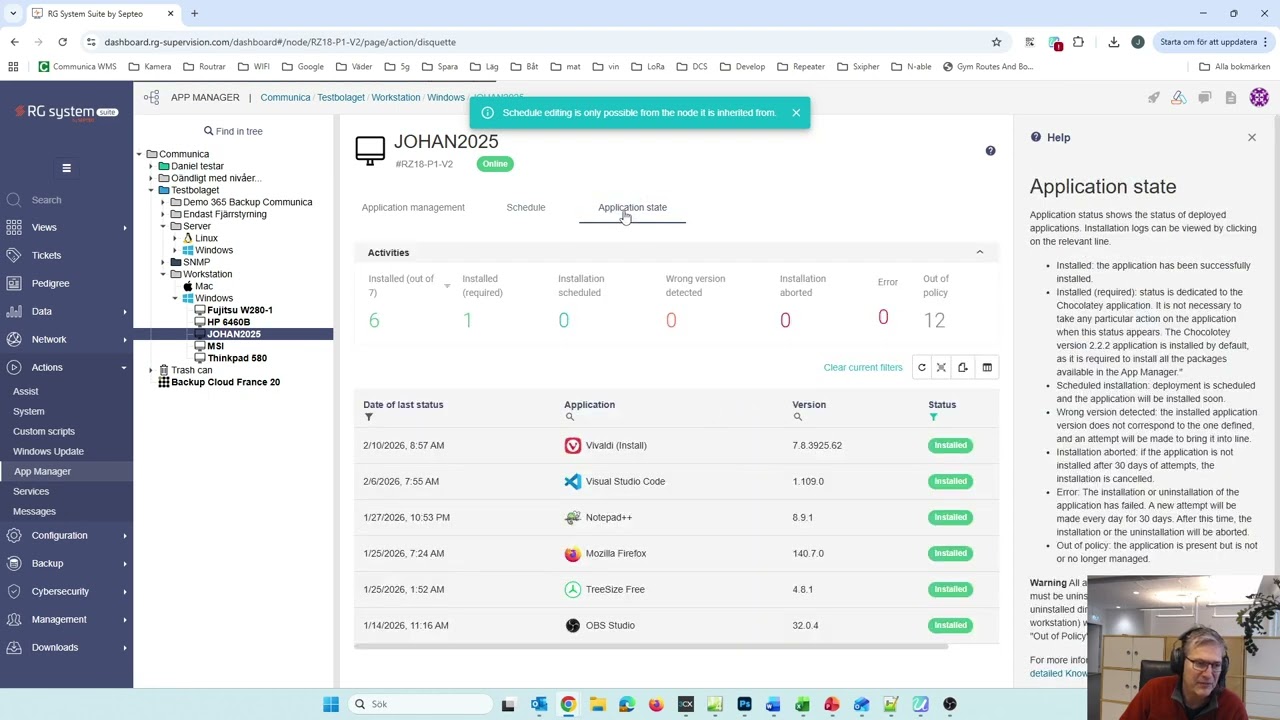Click the node tree icon beside APP MANAGER
1280x720 pixels.
point(151,97)
